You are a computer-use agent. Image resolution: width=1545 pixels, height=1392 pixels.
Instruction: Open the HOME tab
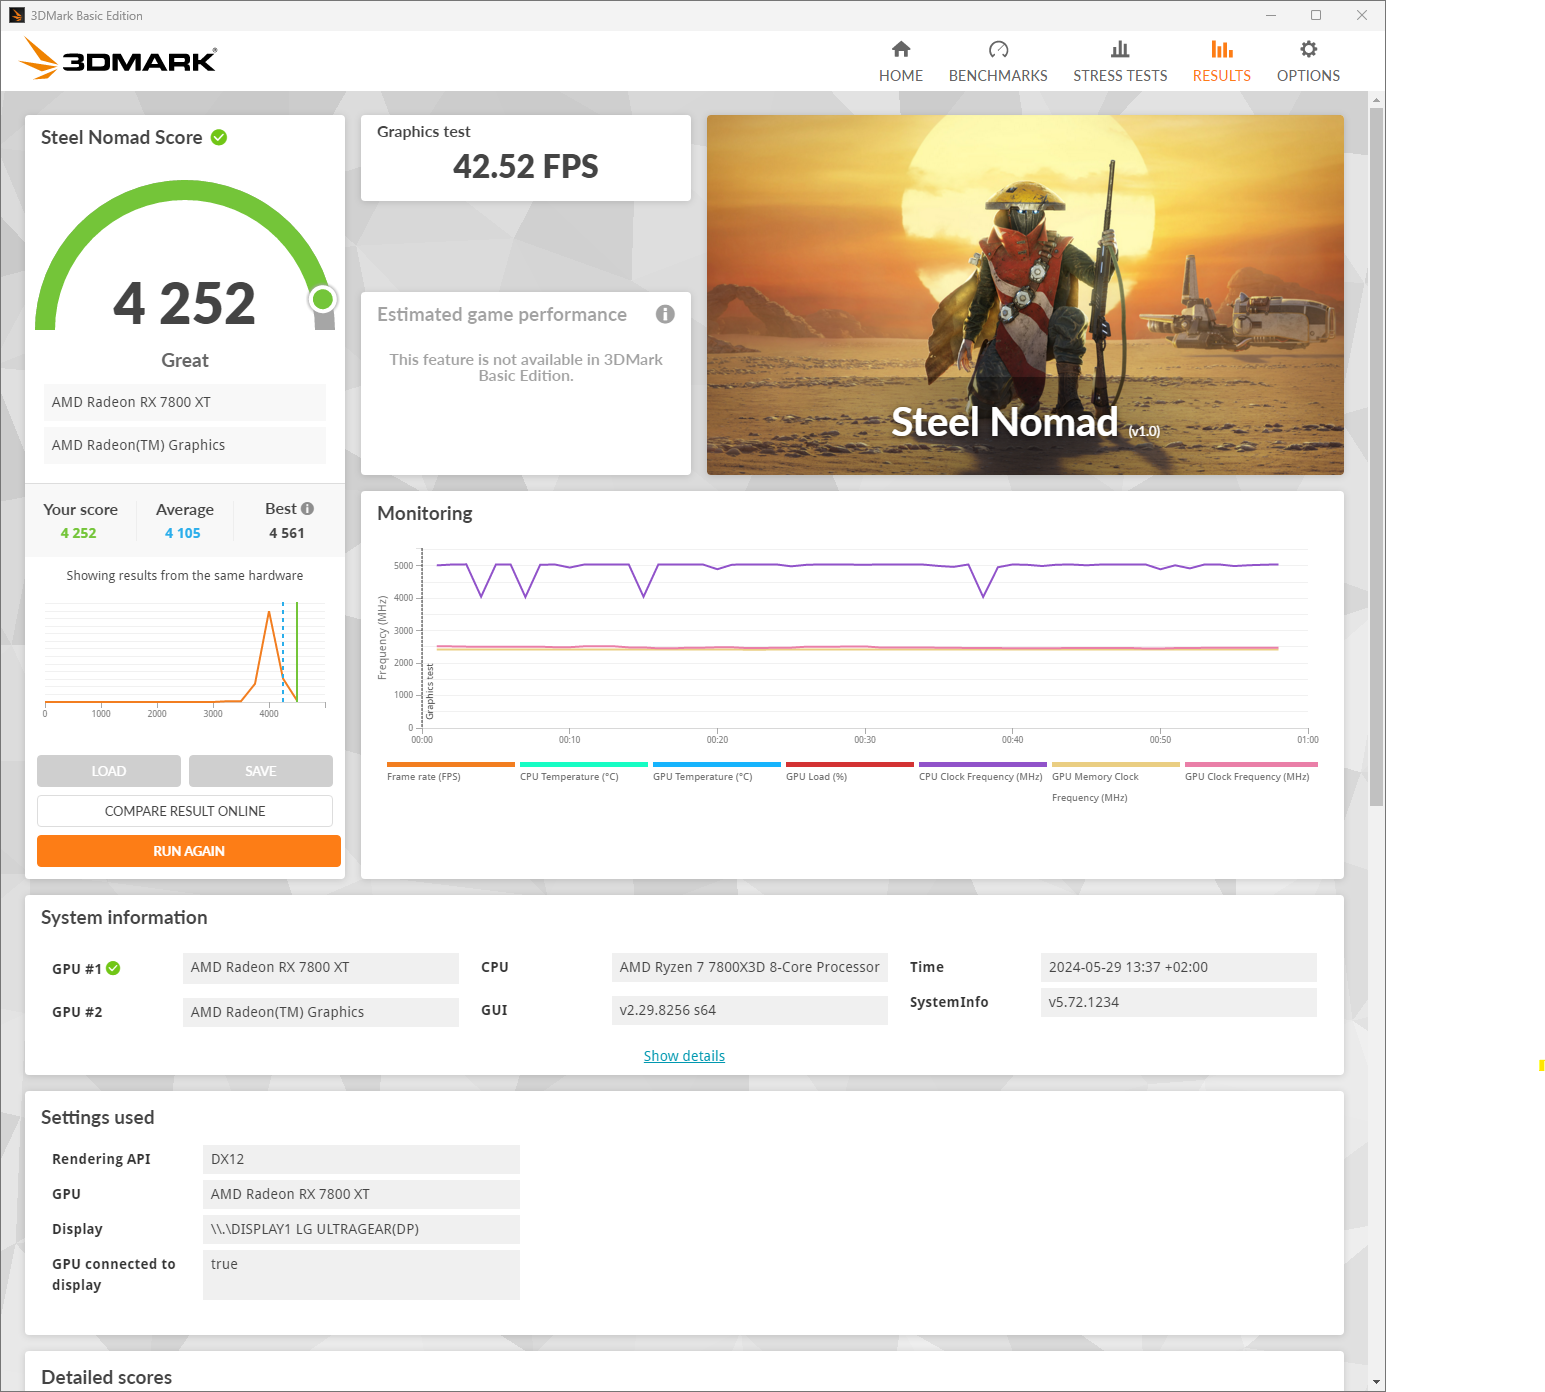click(901, 62)
